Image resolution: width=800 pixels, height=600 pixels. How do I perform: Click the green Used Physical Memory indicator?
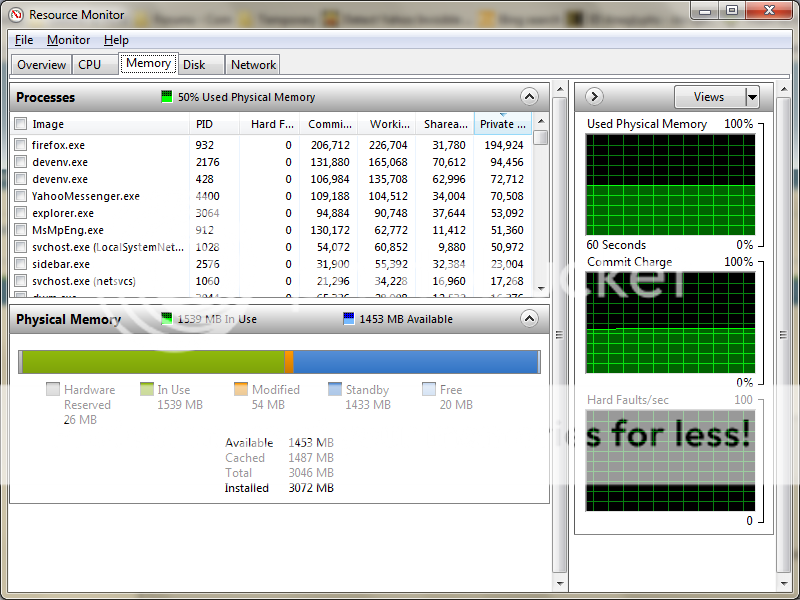(166, 97)
